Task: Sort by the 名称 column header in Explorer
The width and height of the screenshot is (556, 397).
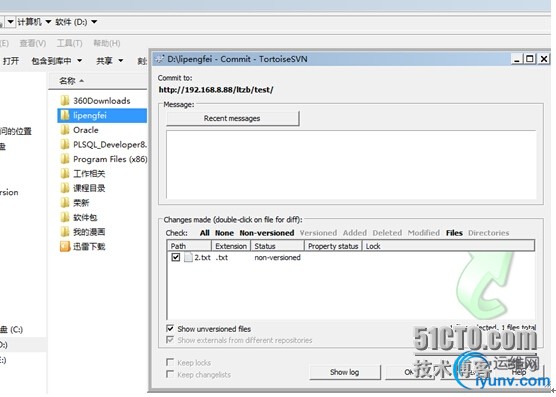Action: click(x=98, y=81)
